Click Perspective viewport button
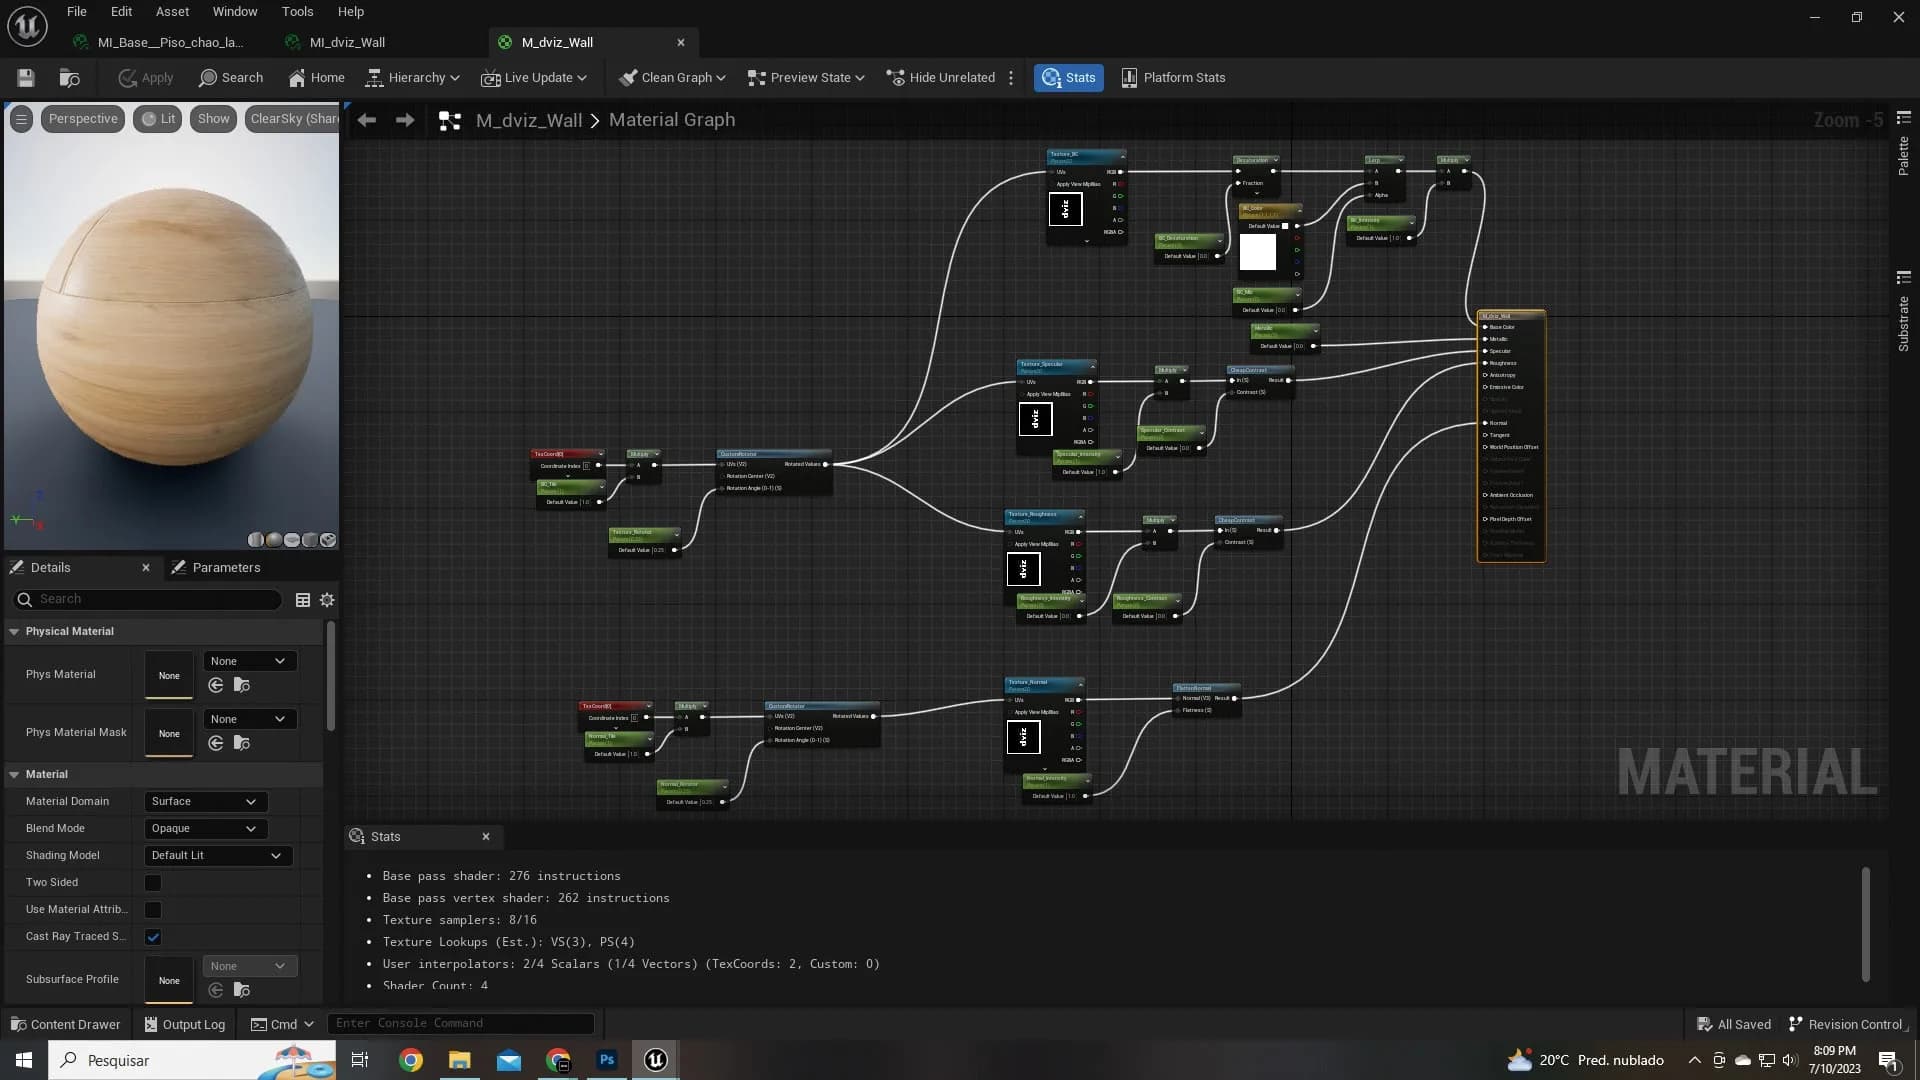The image size is (1920, 1080). 83,119
